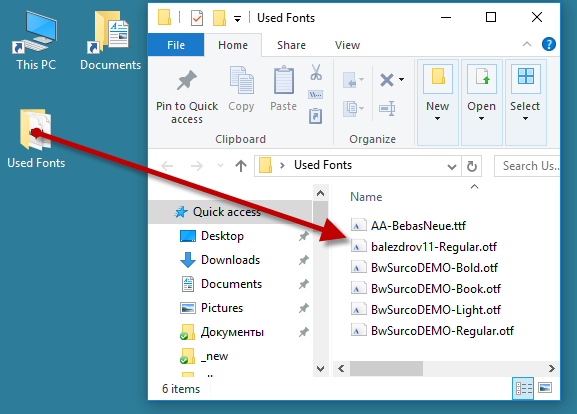Screen dimensions: 577x414
Task: Maximize the Used Fonts window
Action: pyautogui.click(x=491, y=17)
